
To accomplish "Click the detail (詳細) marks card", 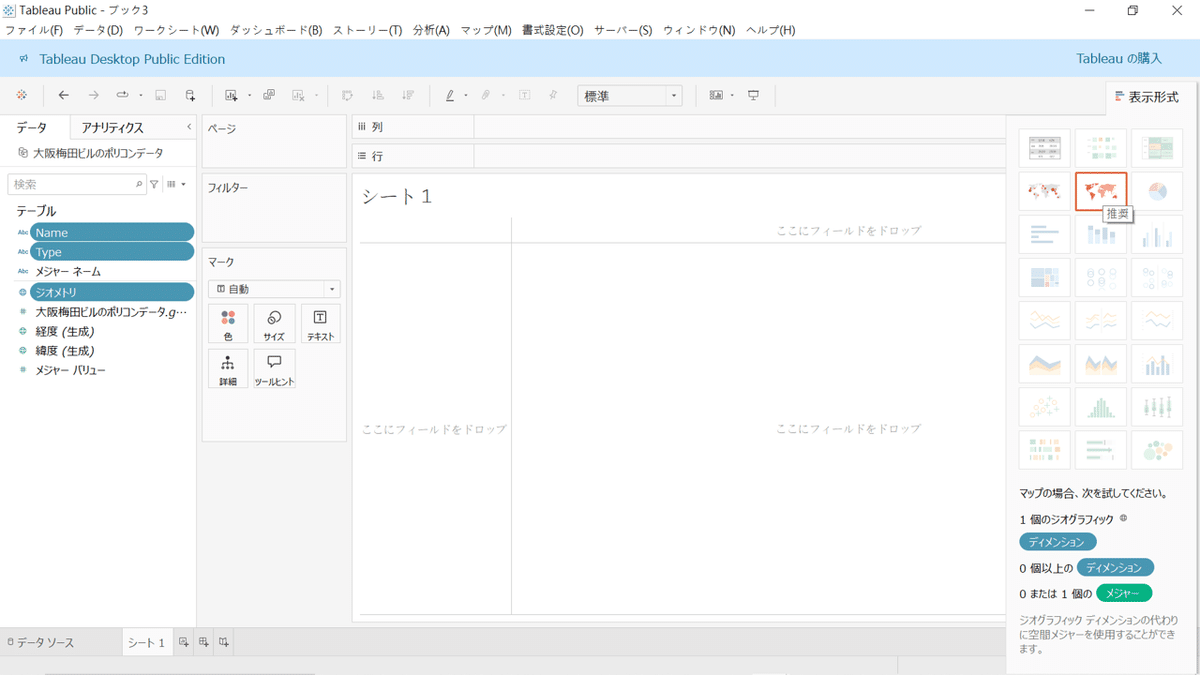I will pyautogui.click(x=228, y=369).
